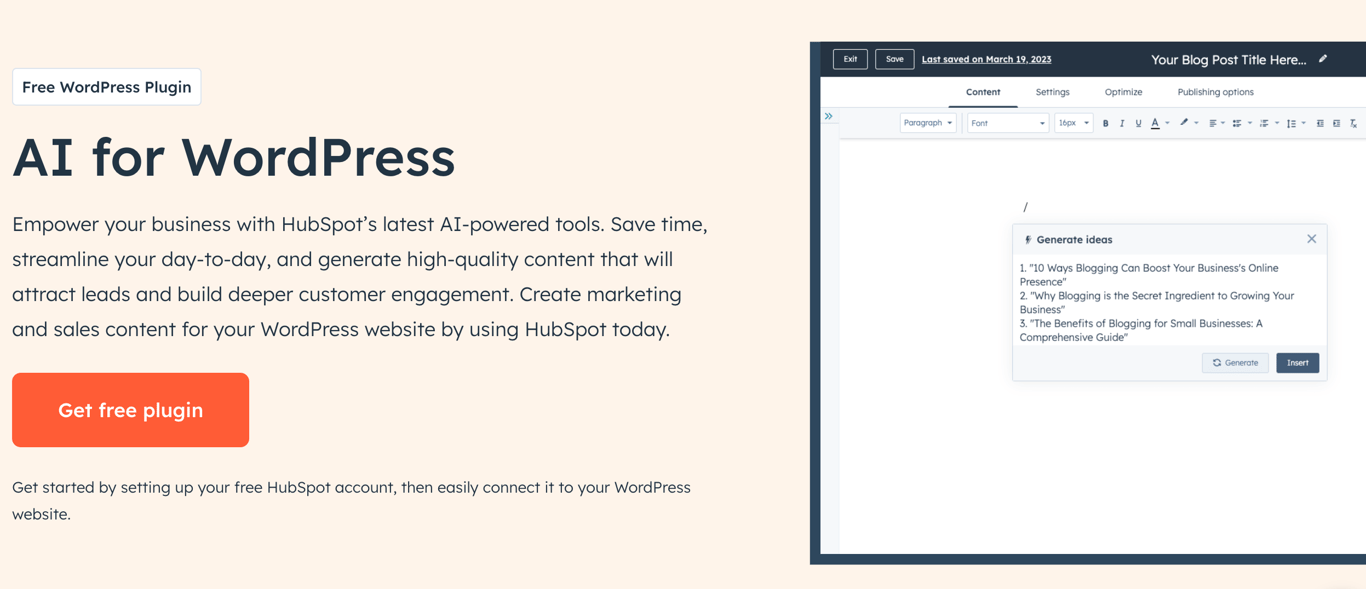Clear formatting with the Tx icon

1353,122
